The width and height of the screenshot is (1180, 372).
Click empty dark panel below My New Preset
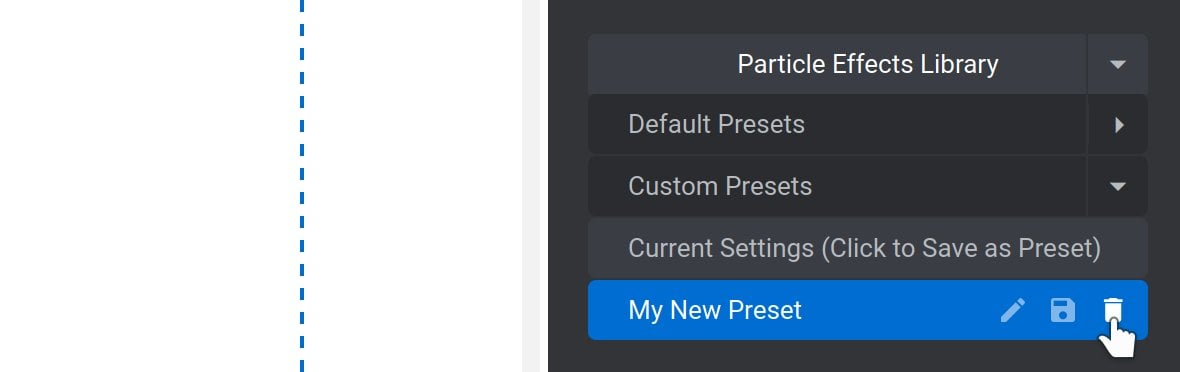868,357
